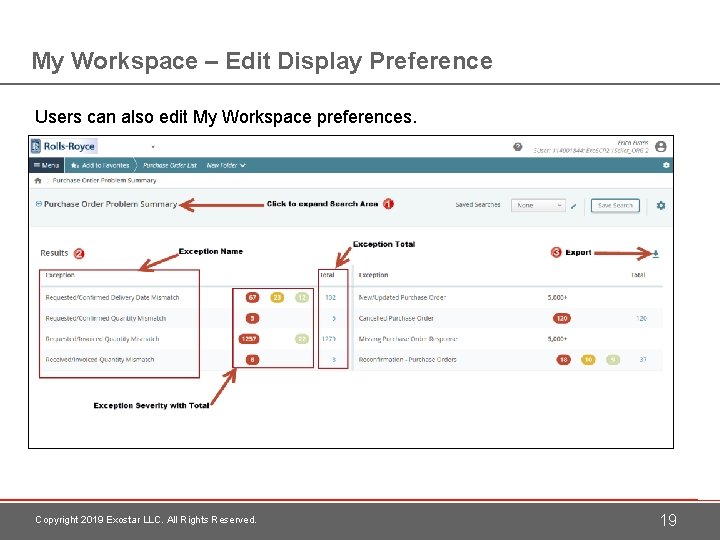
Task: Expand search area next to Purchase Order Problem Summary heading
Action: click(39, 204)
